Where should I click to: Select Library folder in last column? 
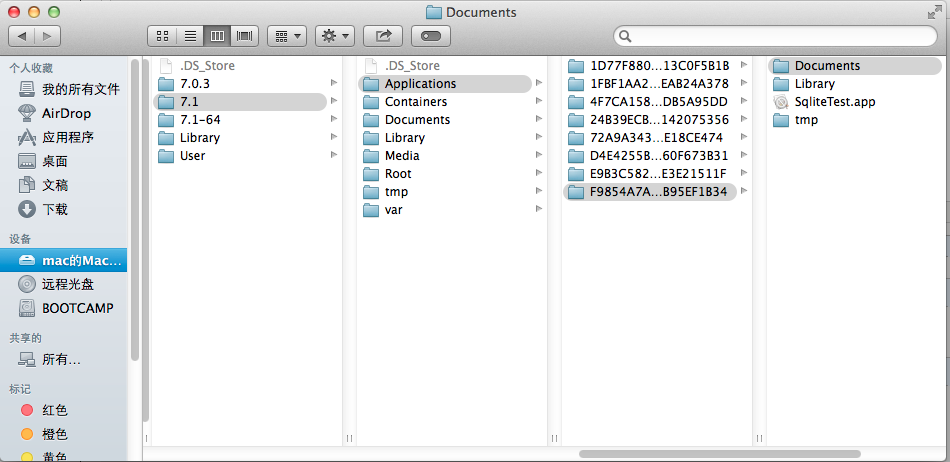pos(856,84)
